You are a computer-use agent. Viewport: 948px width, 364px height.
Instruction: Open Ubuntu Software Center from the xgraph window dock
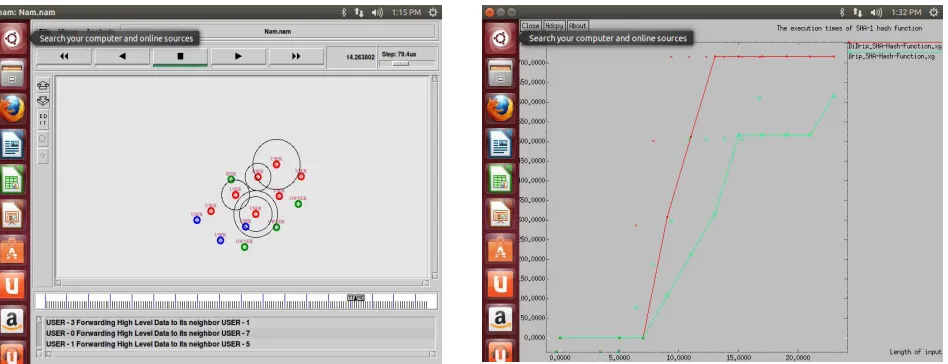pos(500,250)
